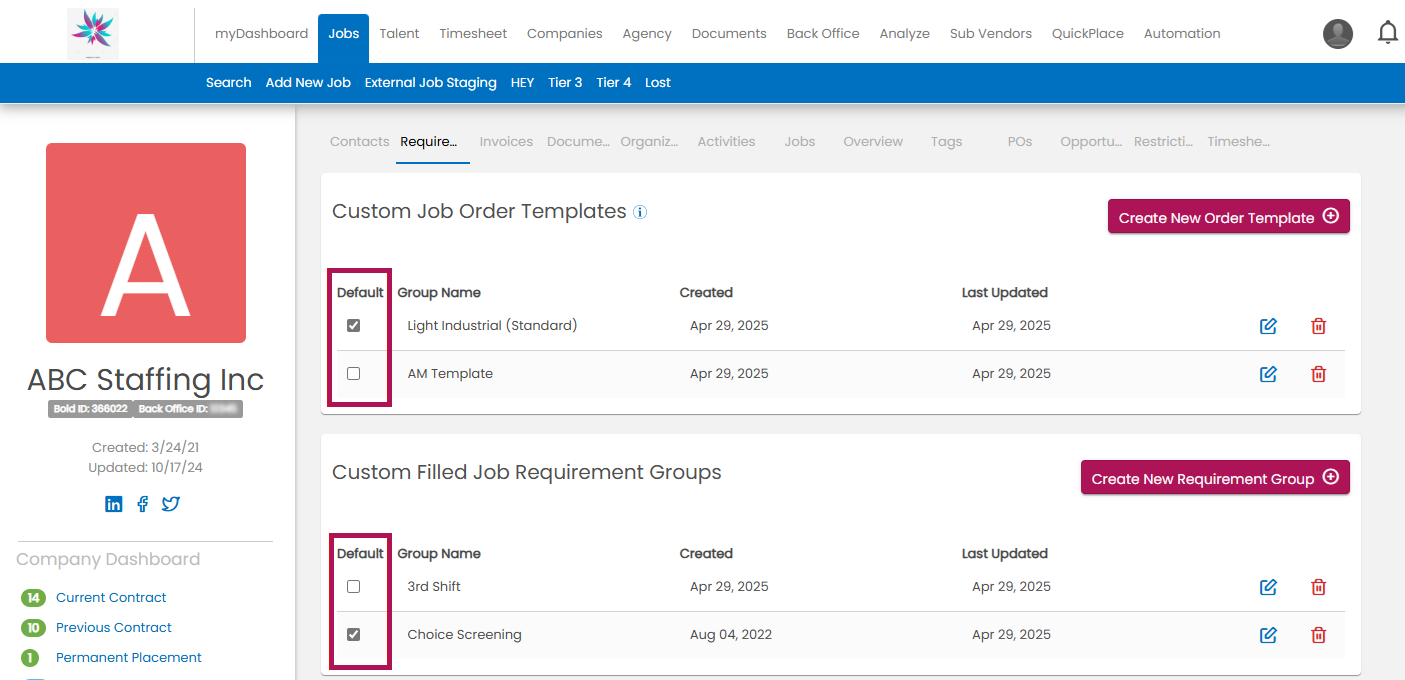The image size is (1405, 680).
Task: Click the ABC Staffing company logo tile
Action: click(x=146, y=243)
